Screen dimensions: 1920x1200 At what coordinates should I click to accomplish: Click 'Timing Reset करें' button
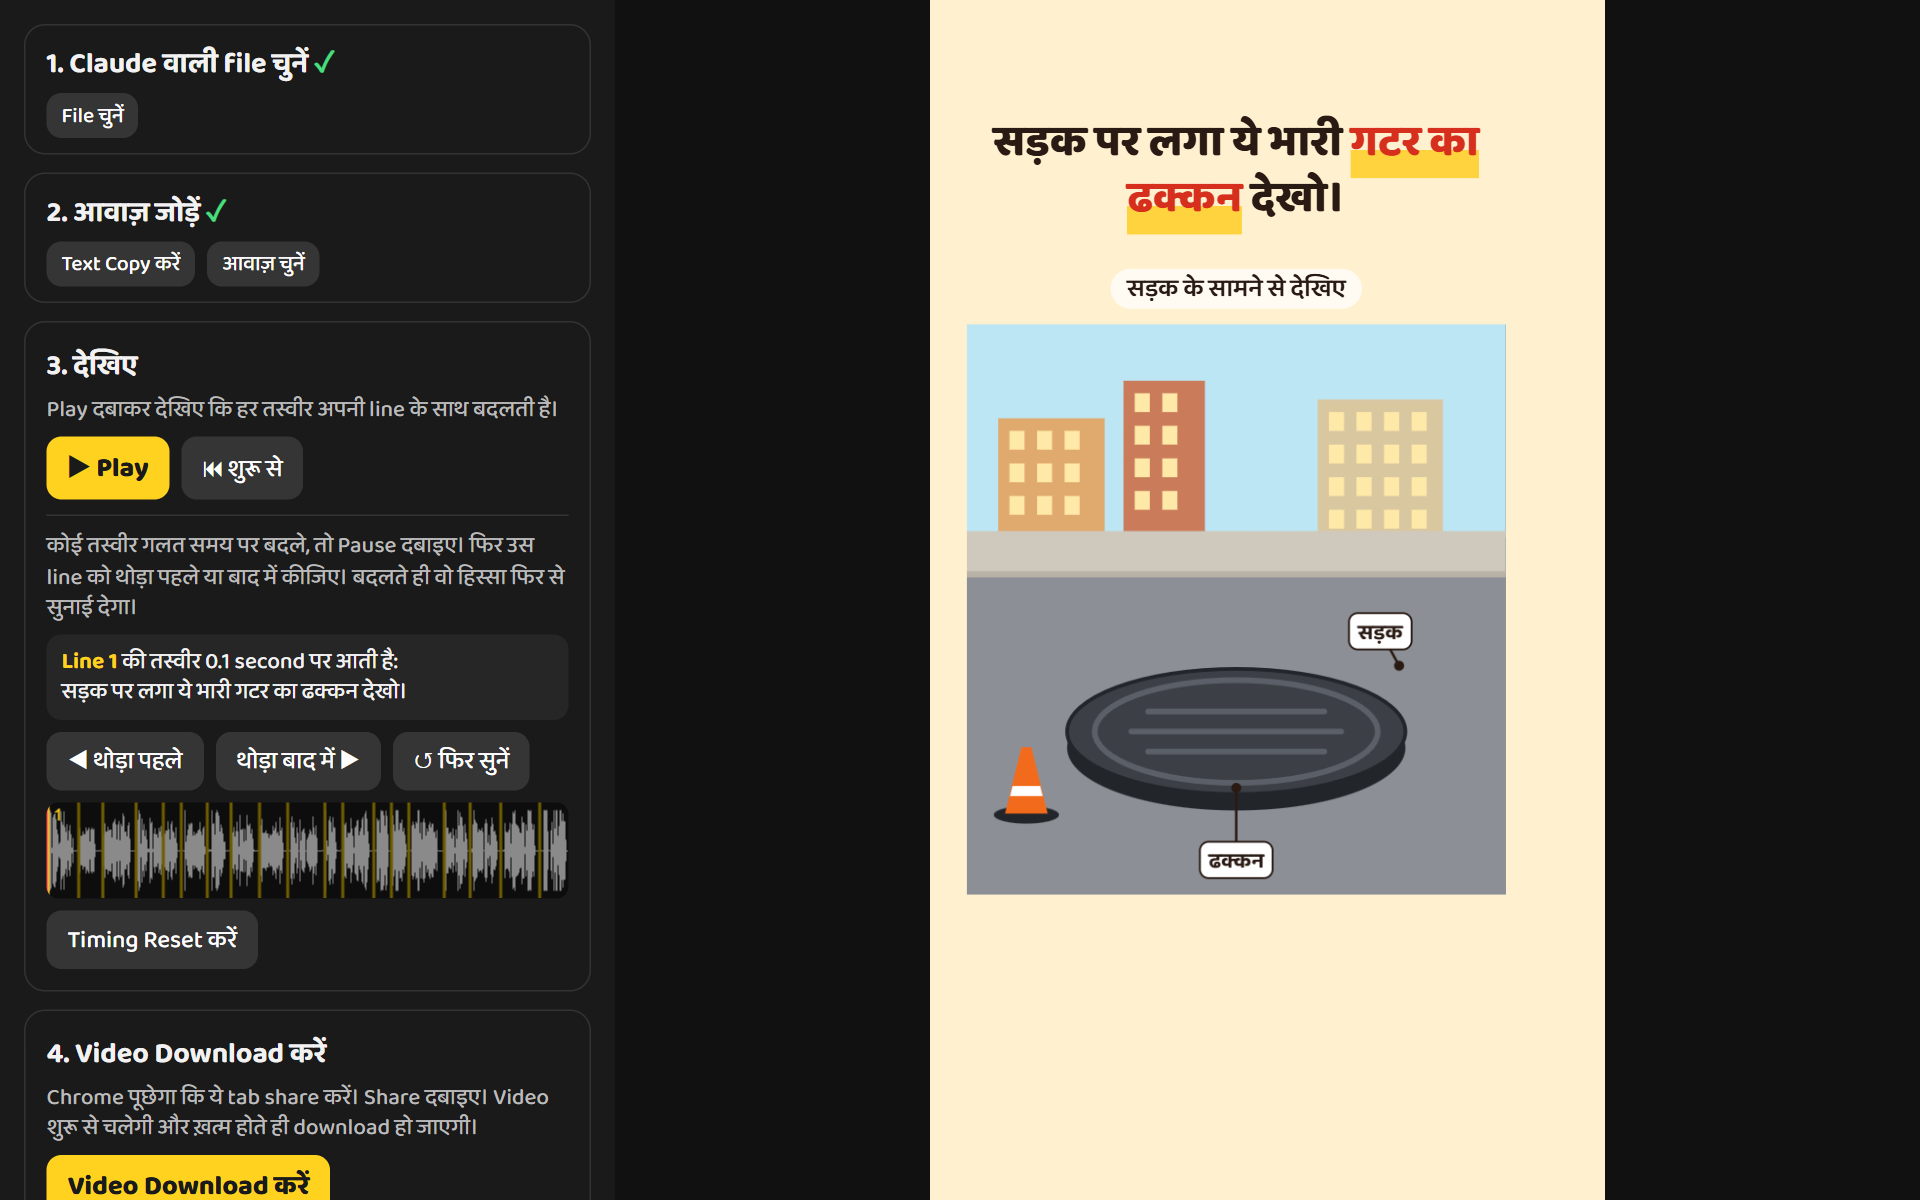coord(152,940)
